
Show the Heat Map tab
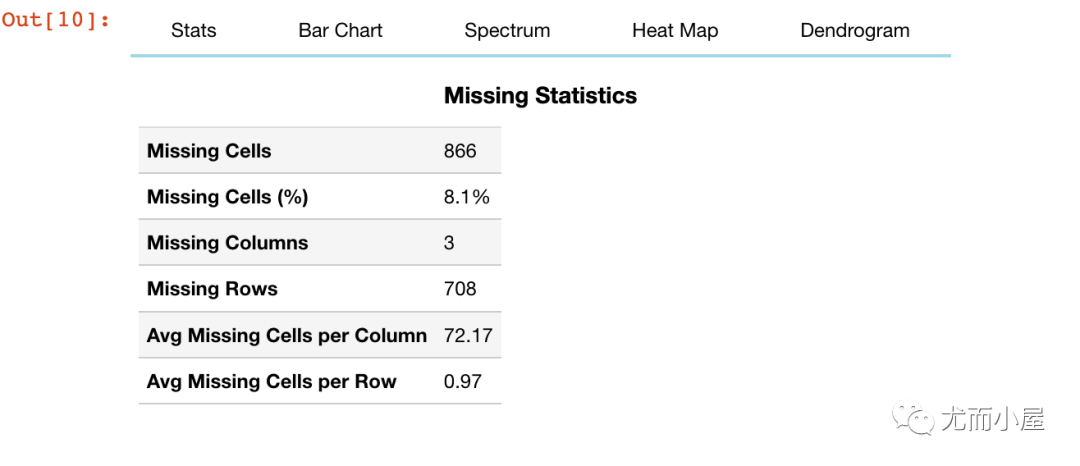coord(675,31)
